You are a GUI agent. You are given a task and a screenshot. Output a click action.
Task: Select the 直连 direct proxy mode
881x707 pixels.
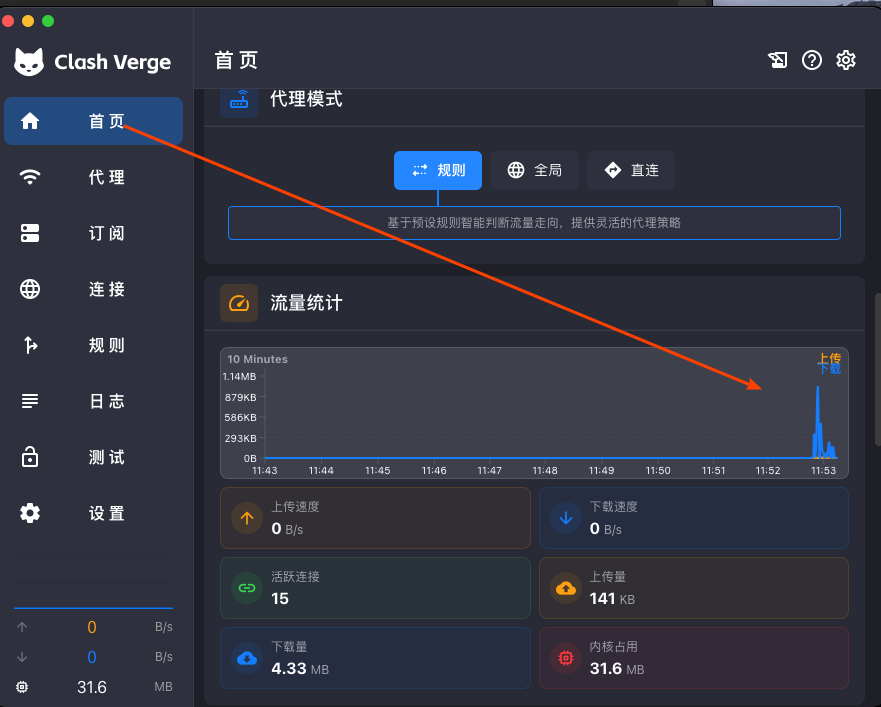(x=631, y=170)
